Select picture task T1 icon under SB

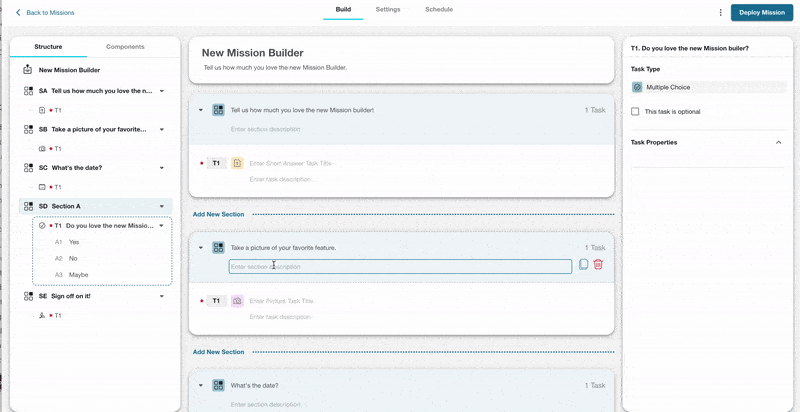42,149
